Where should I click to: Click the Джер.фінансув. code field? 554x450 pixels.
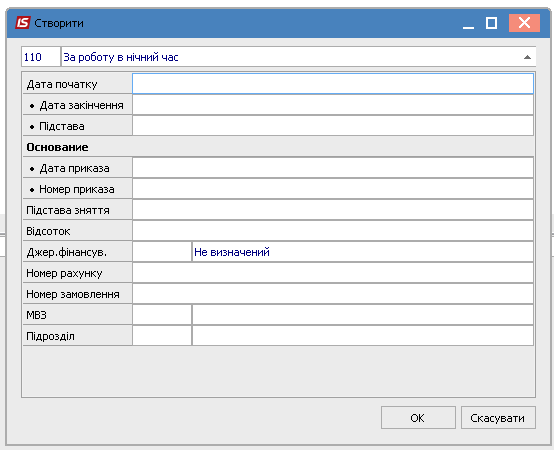(x=162, y=252)
